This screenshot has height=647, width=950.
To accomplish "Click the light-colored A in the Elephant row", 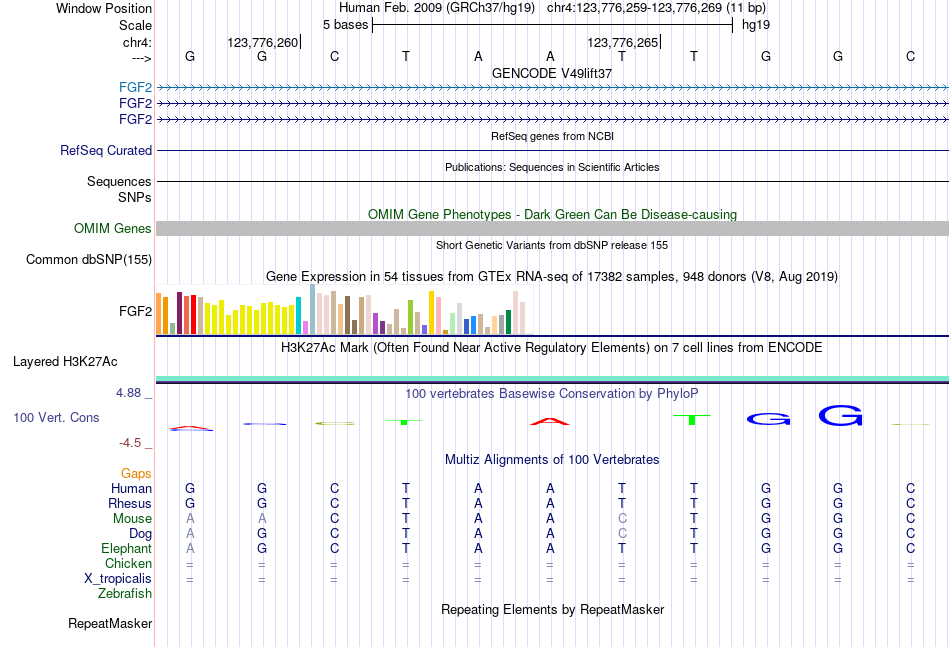I will (x=190, y=548).
